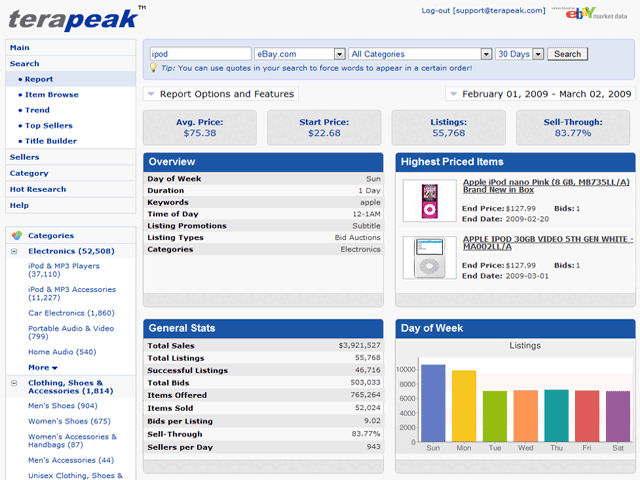
Task: Click the Overview panel header
Action: [263, 162]
